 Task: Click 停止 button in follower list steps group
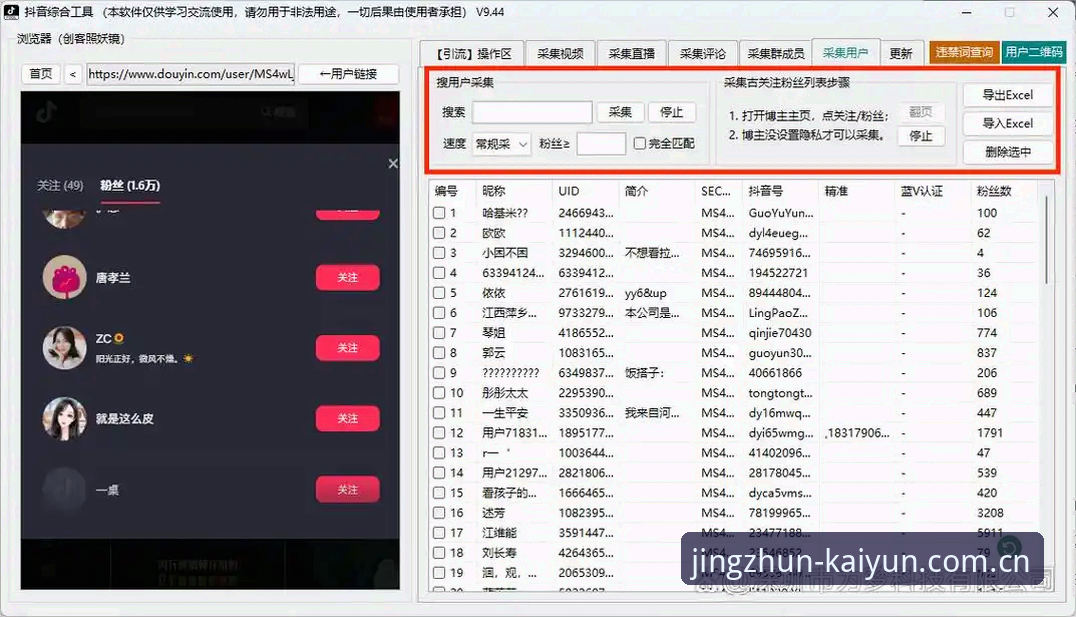920,136
